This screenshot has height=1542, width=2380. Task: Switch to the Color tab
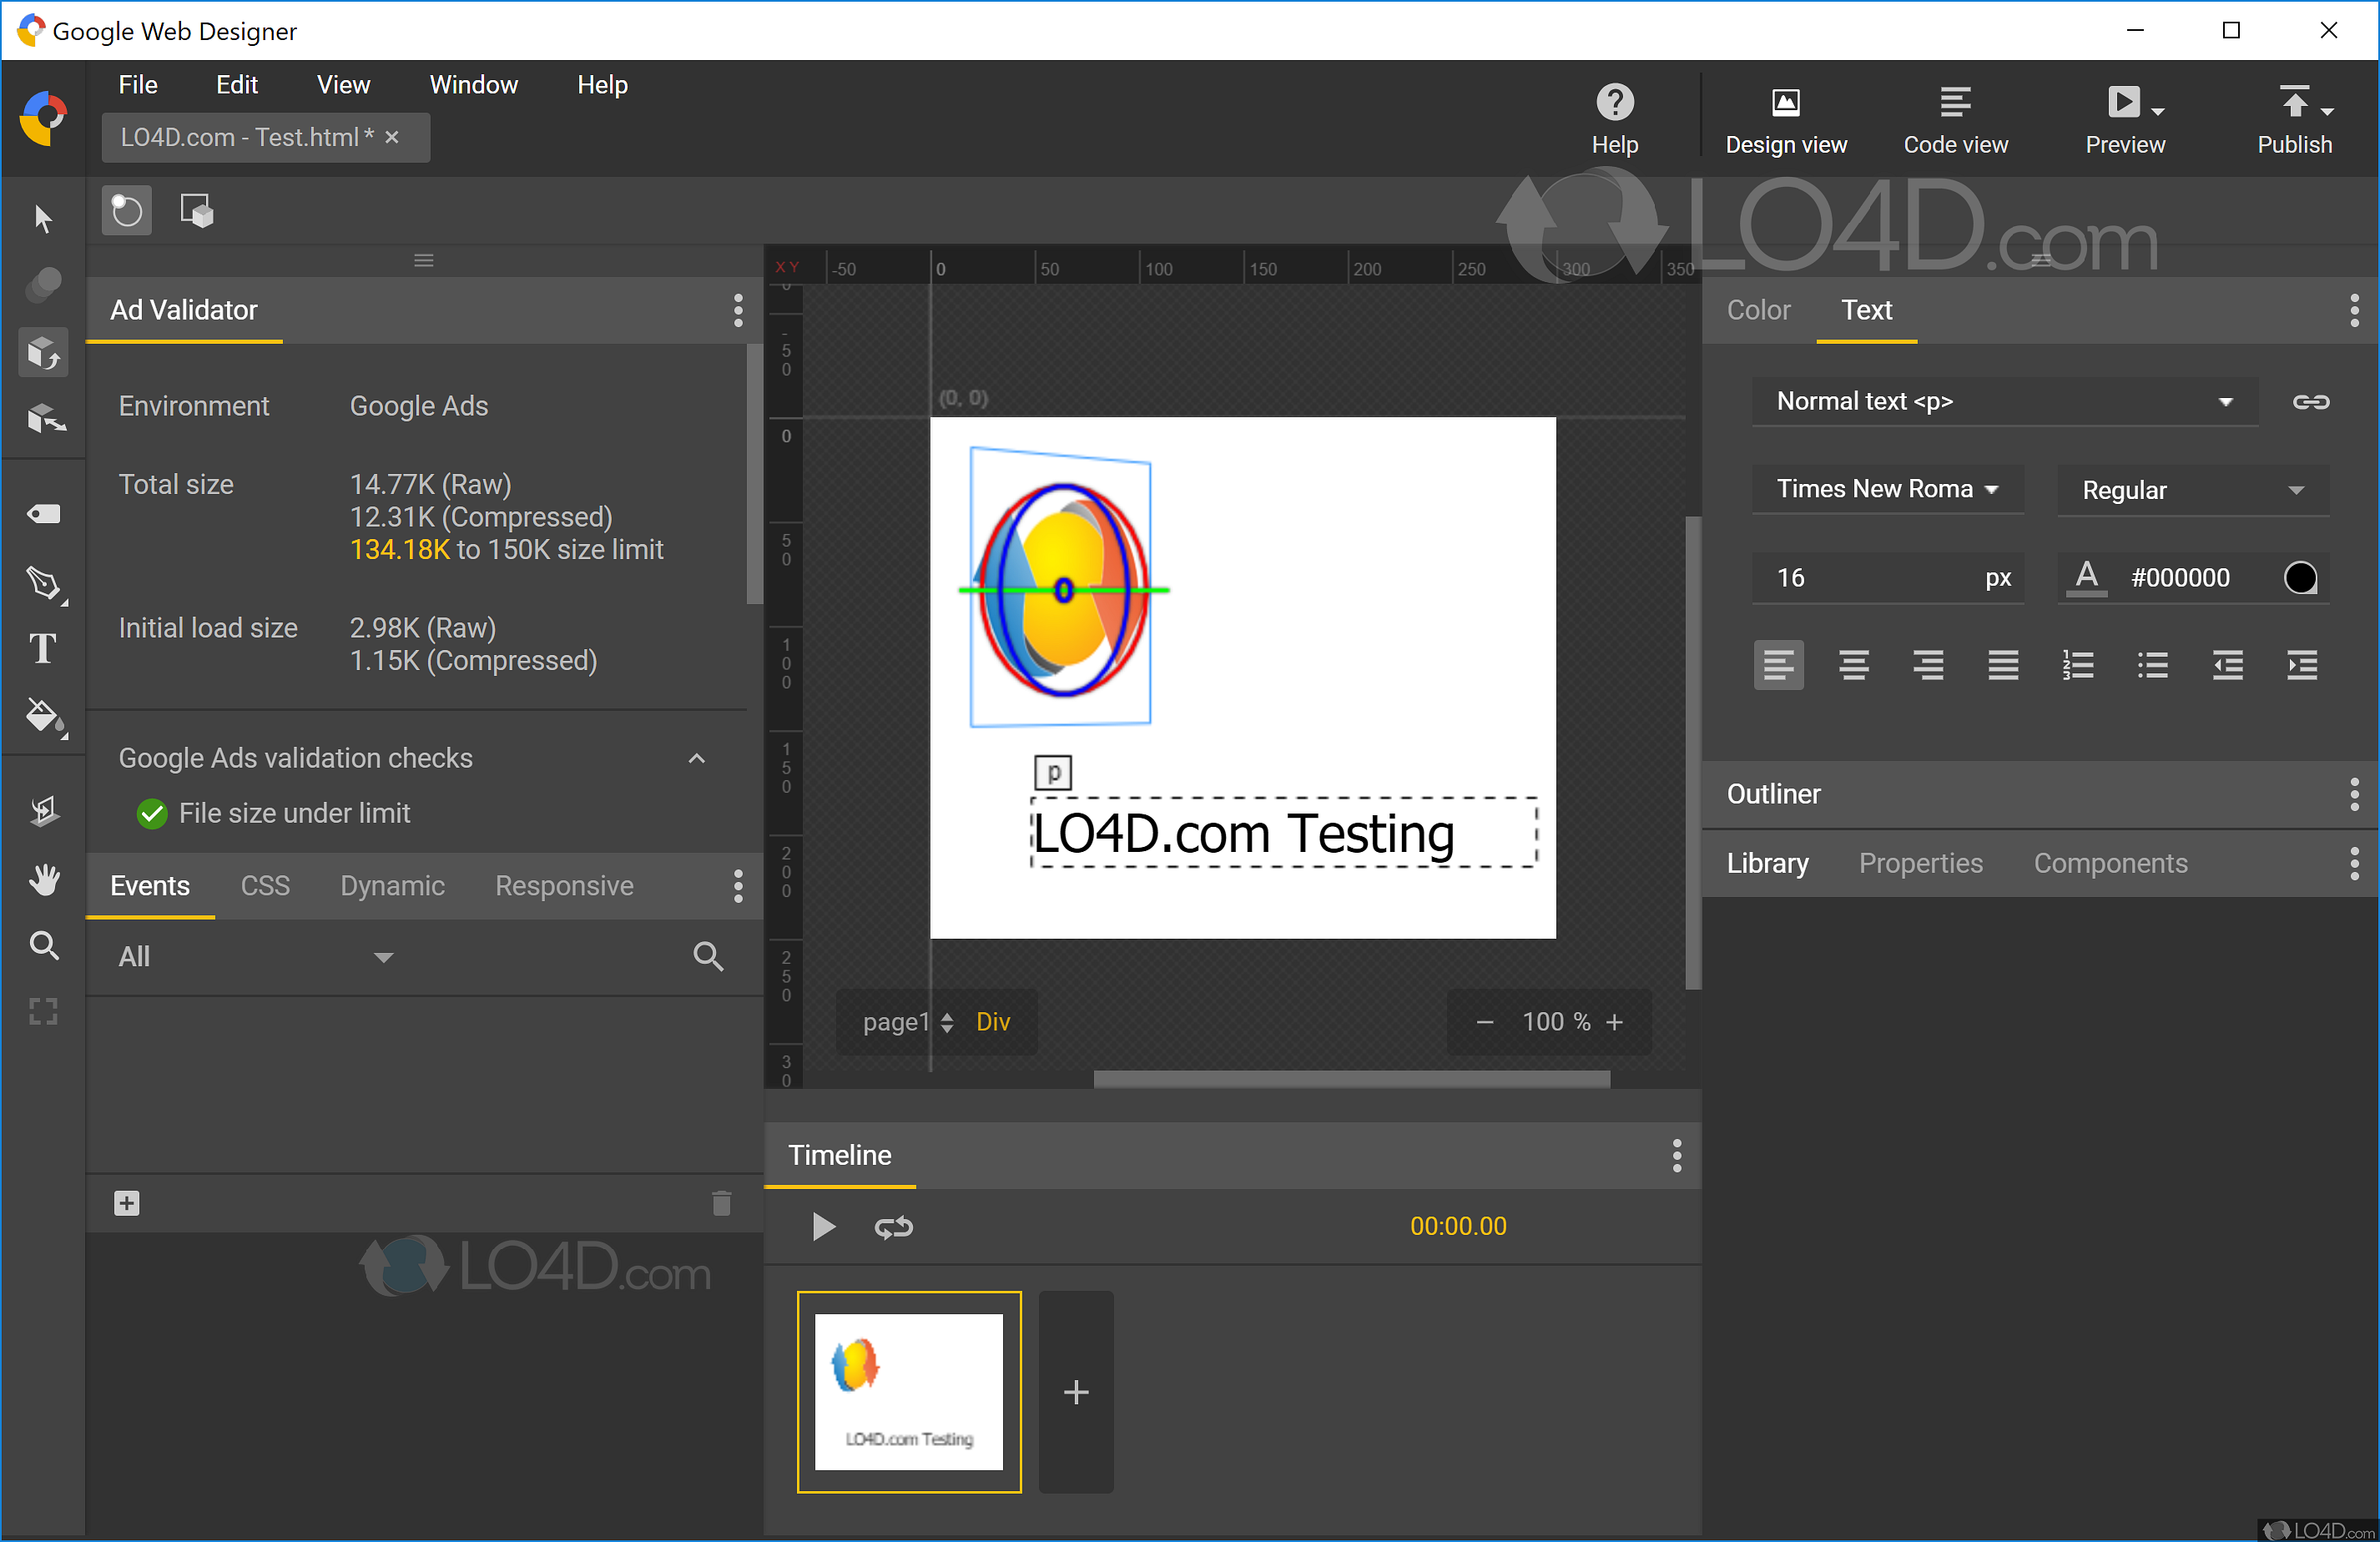(x=1758, y=310)
